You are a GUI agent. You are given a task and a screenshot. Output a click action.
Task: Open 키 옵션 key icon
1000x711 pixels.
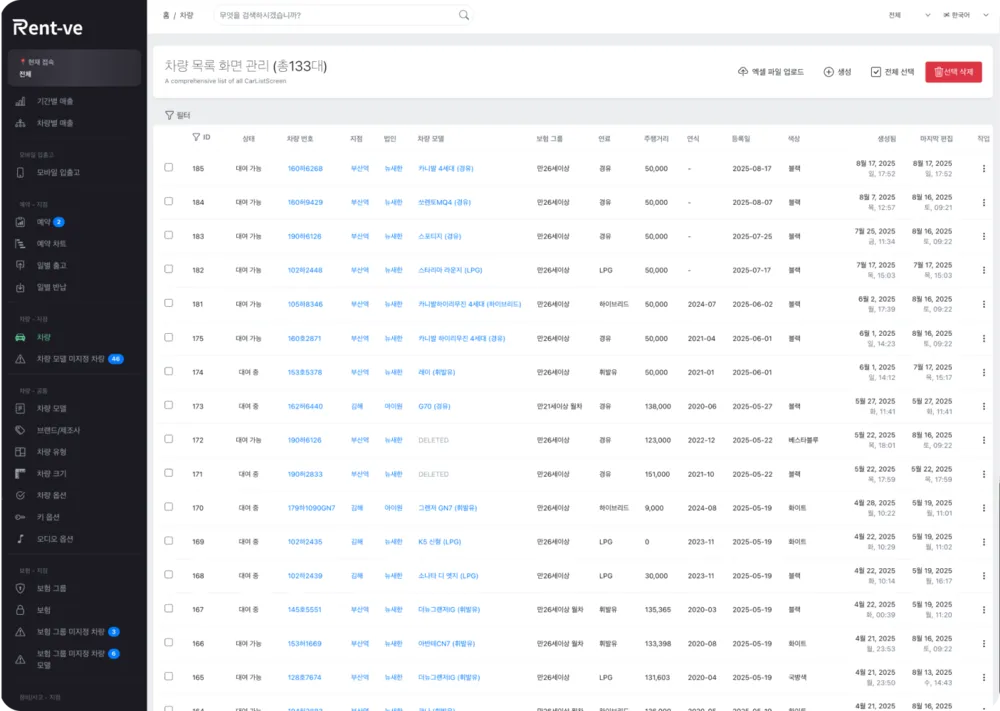click(x=20, y=517)
